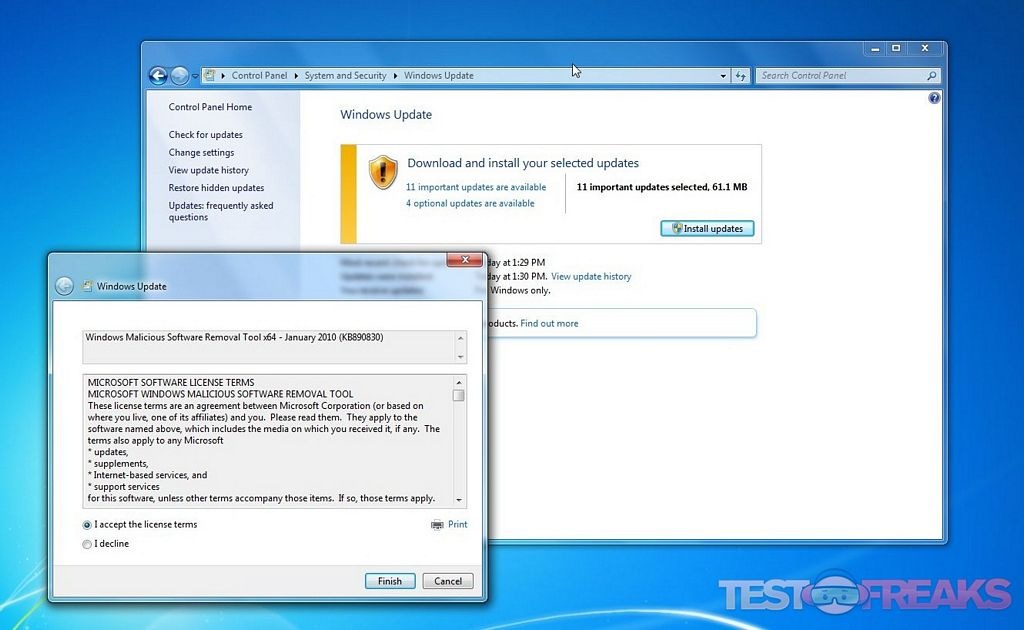Expand the chevron before Control Panel breadcrumb
This screenshot has height=630, width=1024.
(x=223, y=76)
